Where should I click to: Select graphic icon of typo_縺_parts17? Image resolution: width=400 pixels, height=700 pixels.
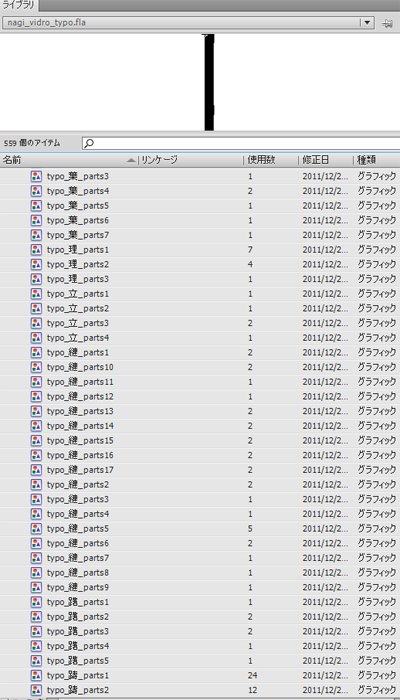click(x=36, y=470)
